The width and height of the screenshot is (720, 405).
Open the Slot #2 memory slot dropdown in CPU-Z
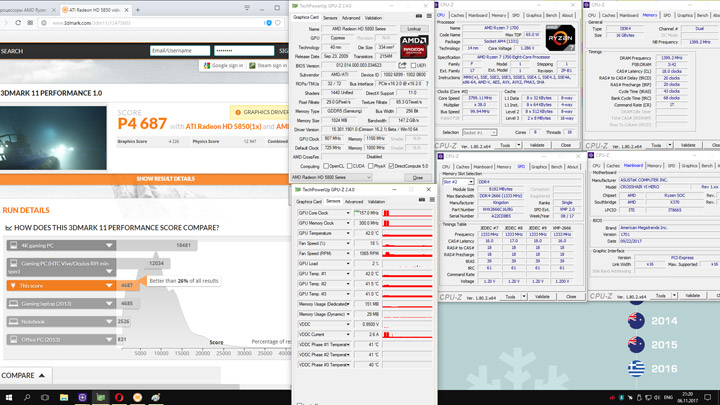coord(458,182)
